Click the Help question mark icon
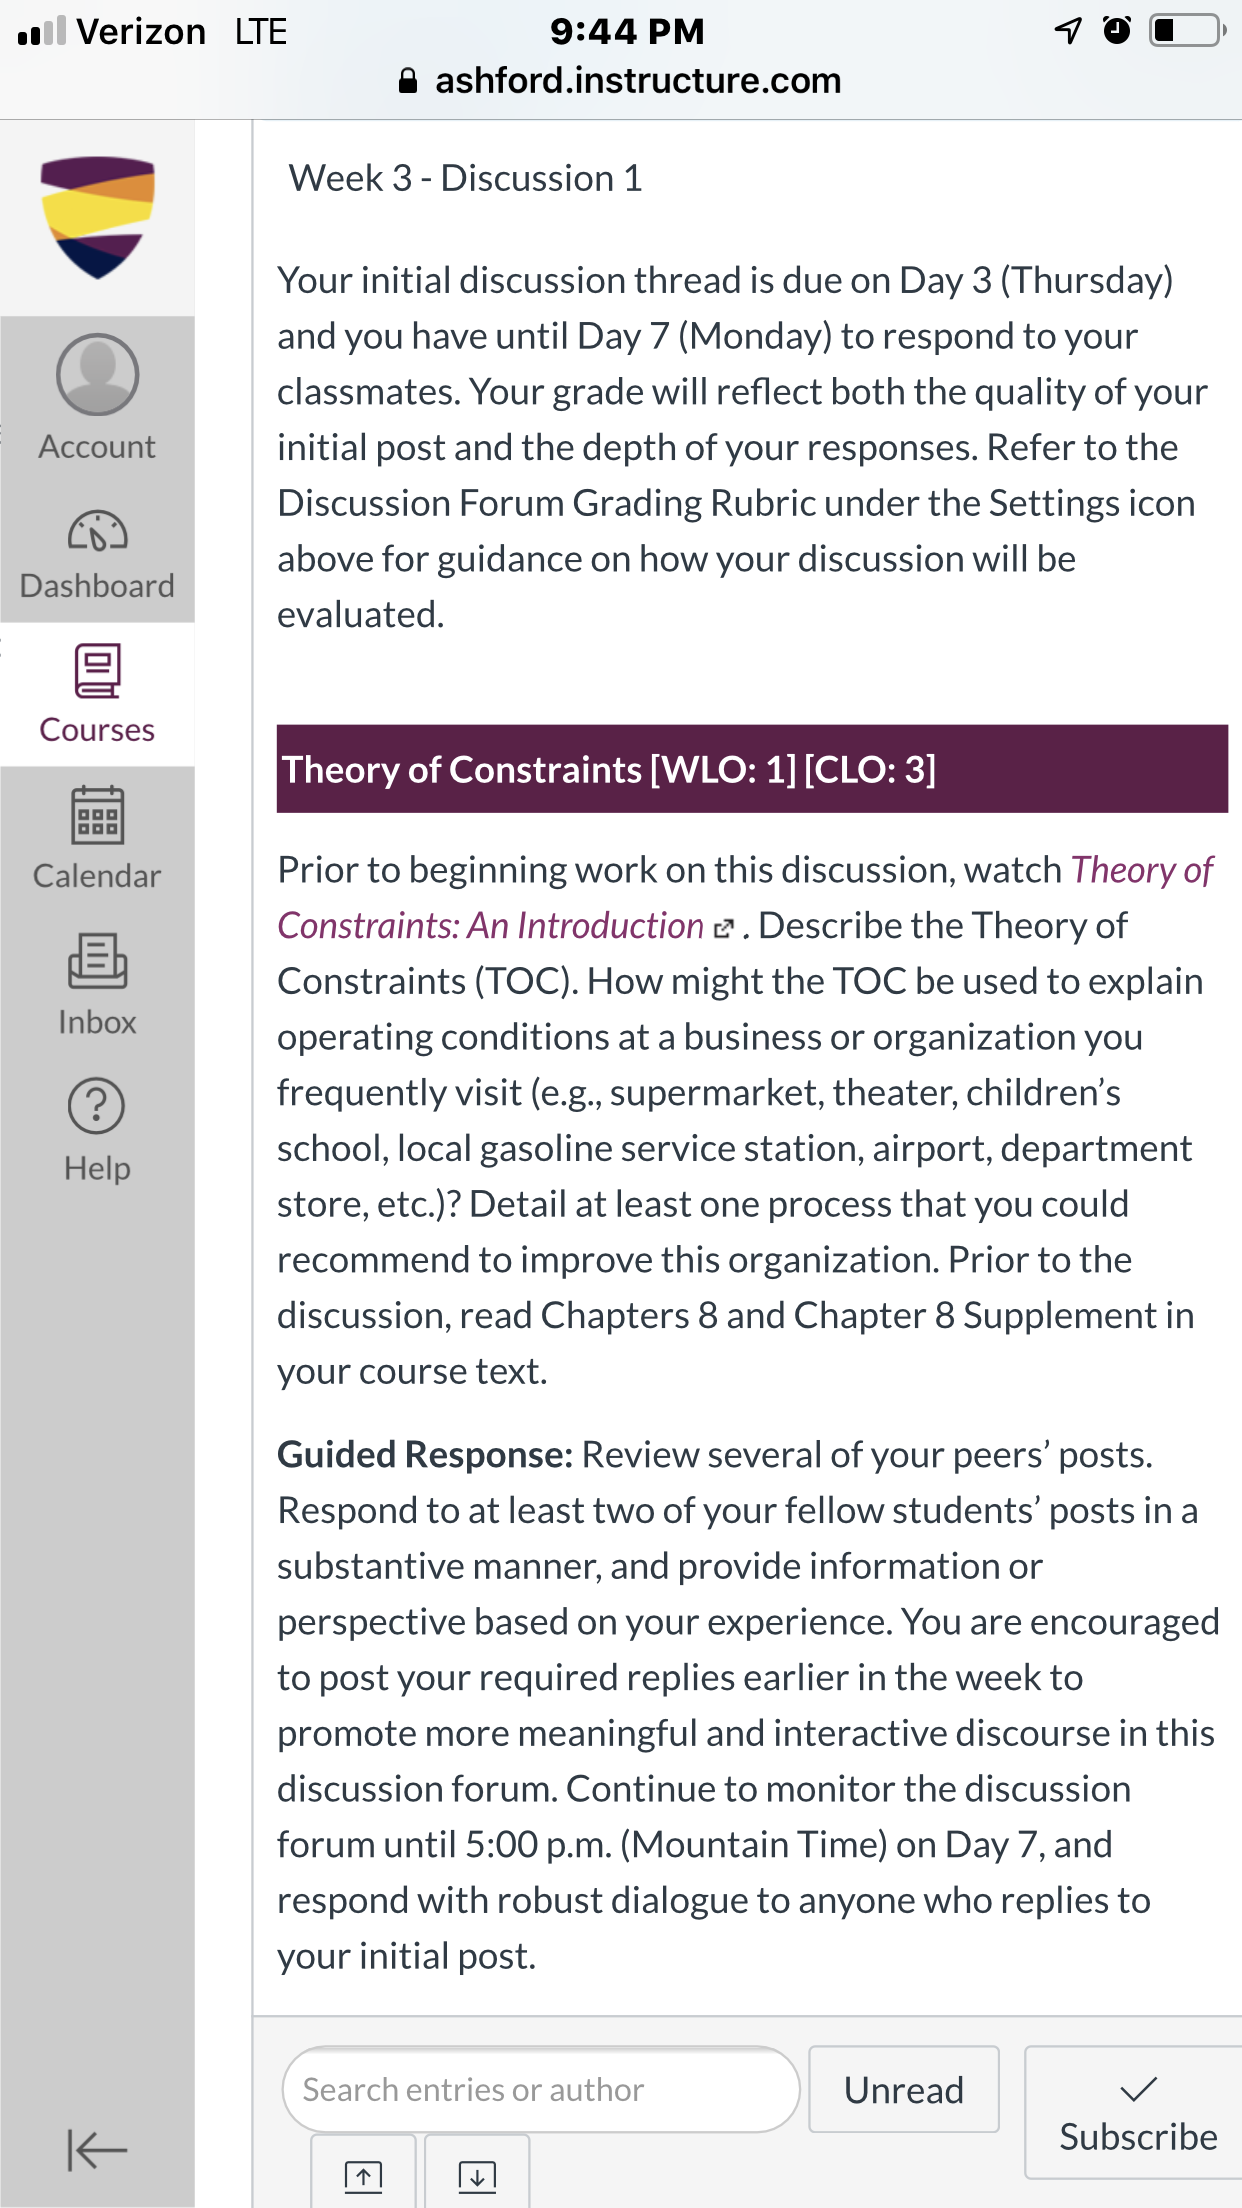 97,1106
